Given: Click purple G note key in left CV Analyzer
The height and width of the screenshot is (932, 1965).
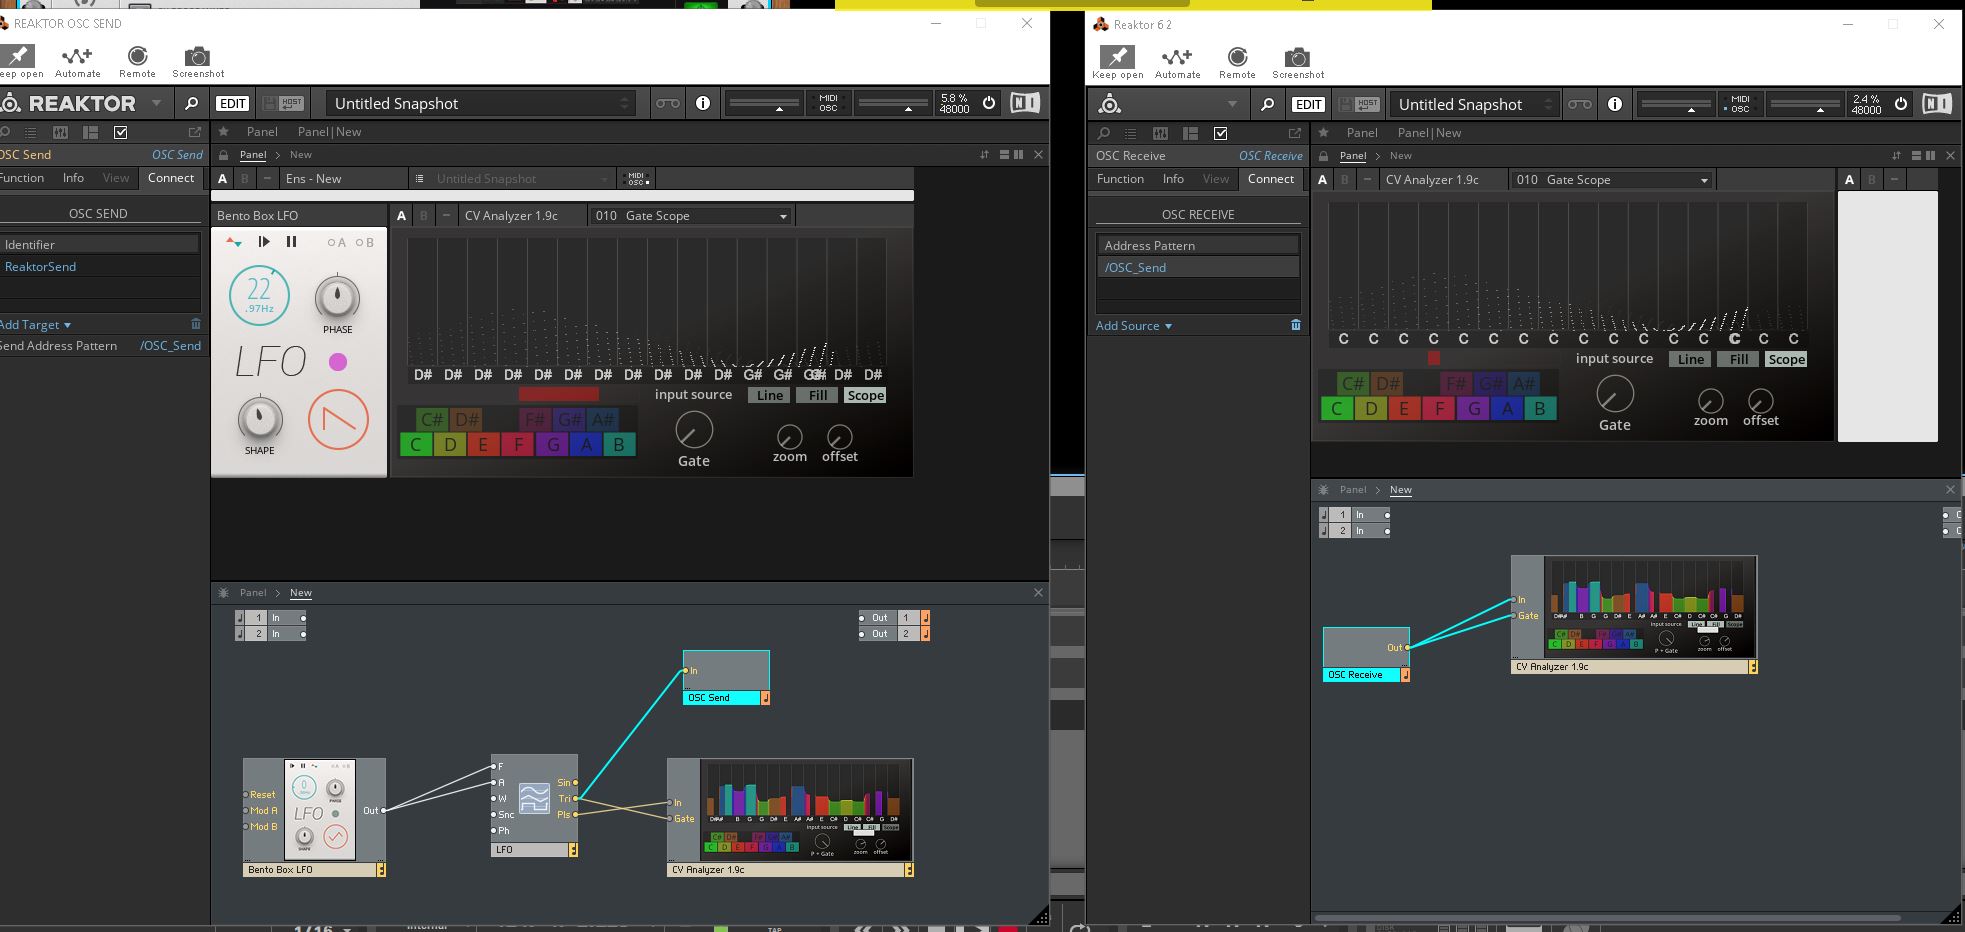Looking at the screenshot, I should [x=552, y=445].
